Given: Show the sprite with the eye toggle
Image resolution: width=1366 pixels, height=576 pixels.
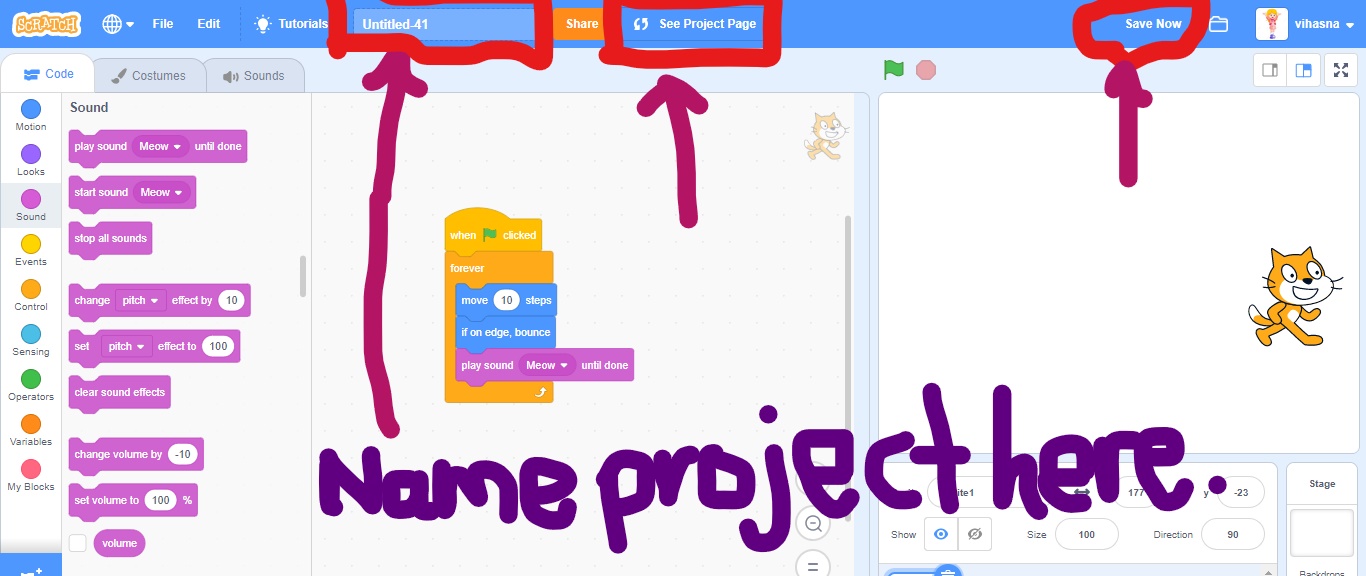Looking at the screenshot, I should coord(940,534).
